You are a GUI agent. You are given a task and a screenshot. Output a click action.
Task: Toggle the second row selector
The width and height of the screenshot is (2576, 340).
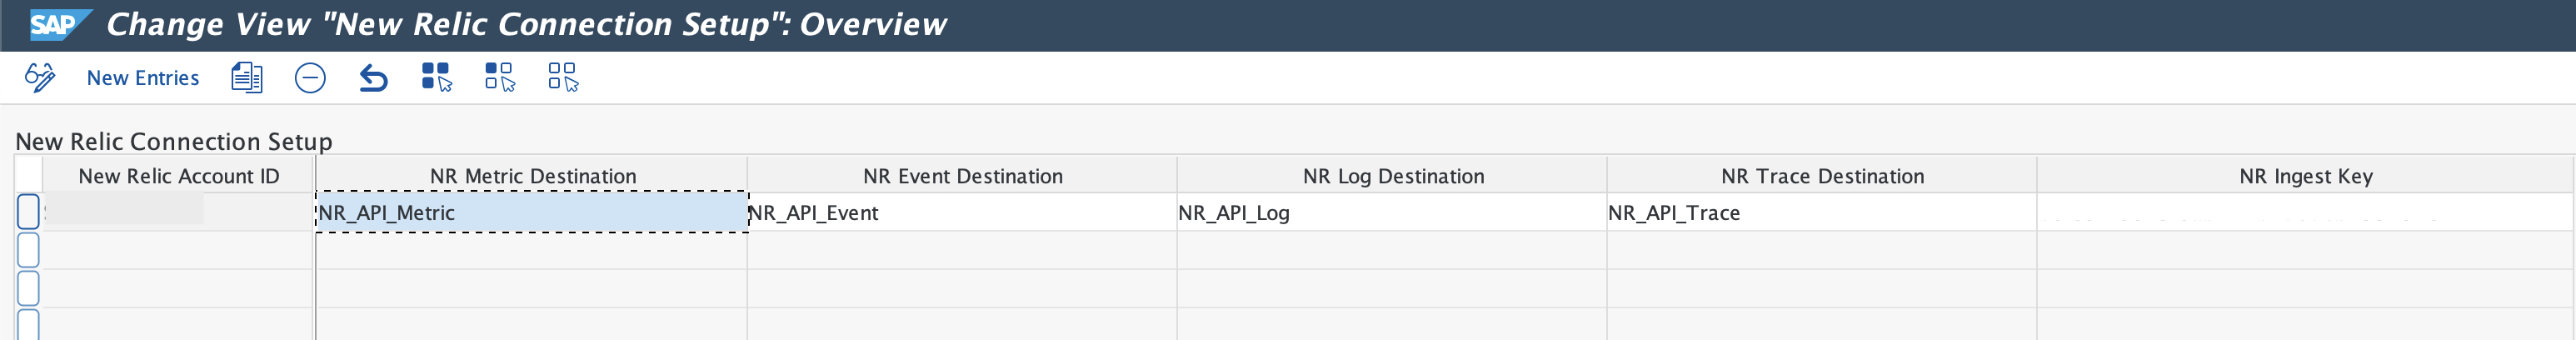(x=28, y=250)
